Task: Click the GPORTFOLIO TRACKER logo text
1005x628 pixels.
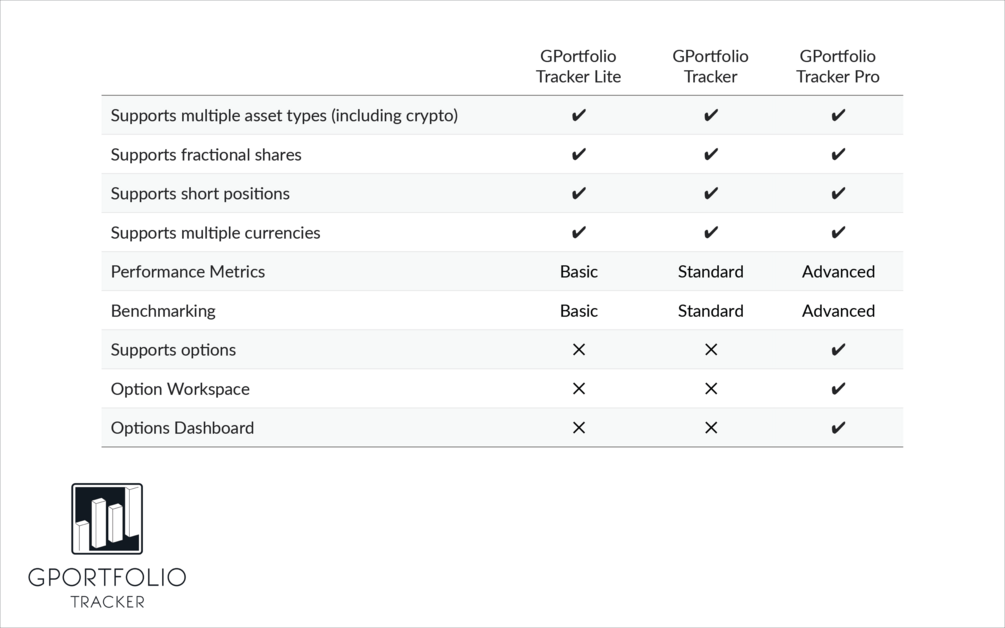Action: click(x=107, y=587)
